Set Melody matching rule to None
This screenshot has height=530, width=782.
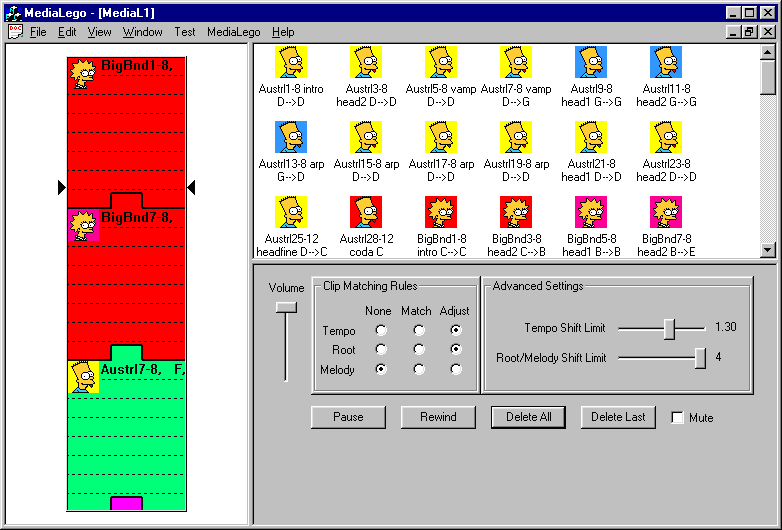(x=381, y=369)
